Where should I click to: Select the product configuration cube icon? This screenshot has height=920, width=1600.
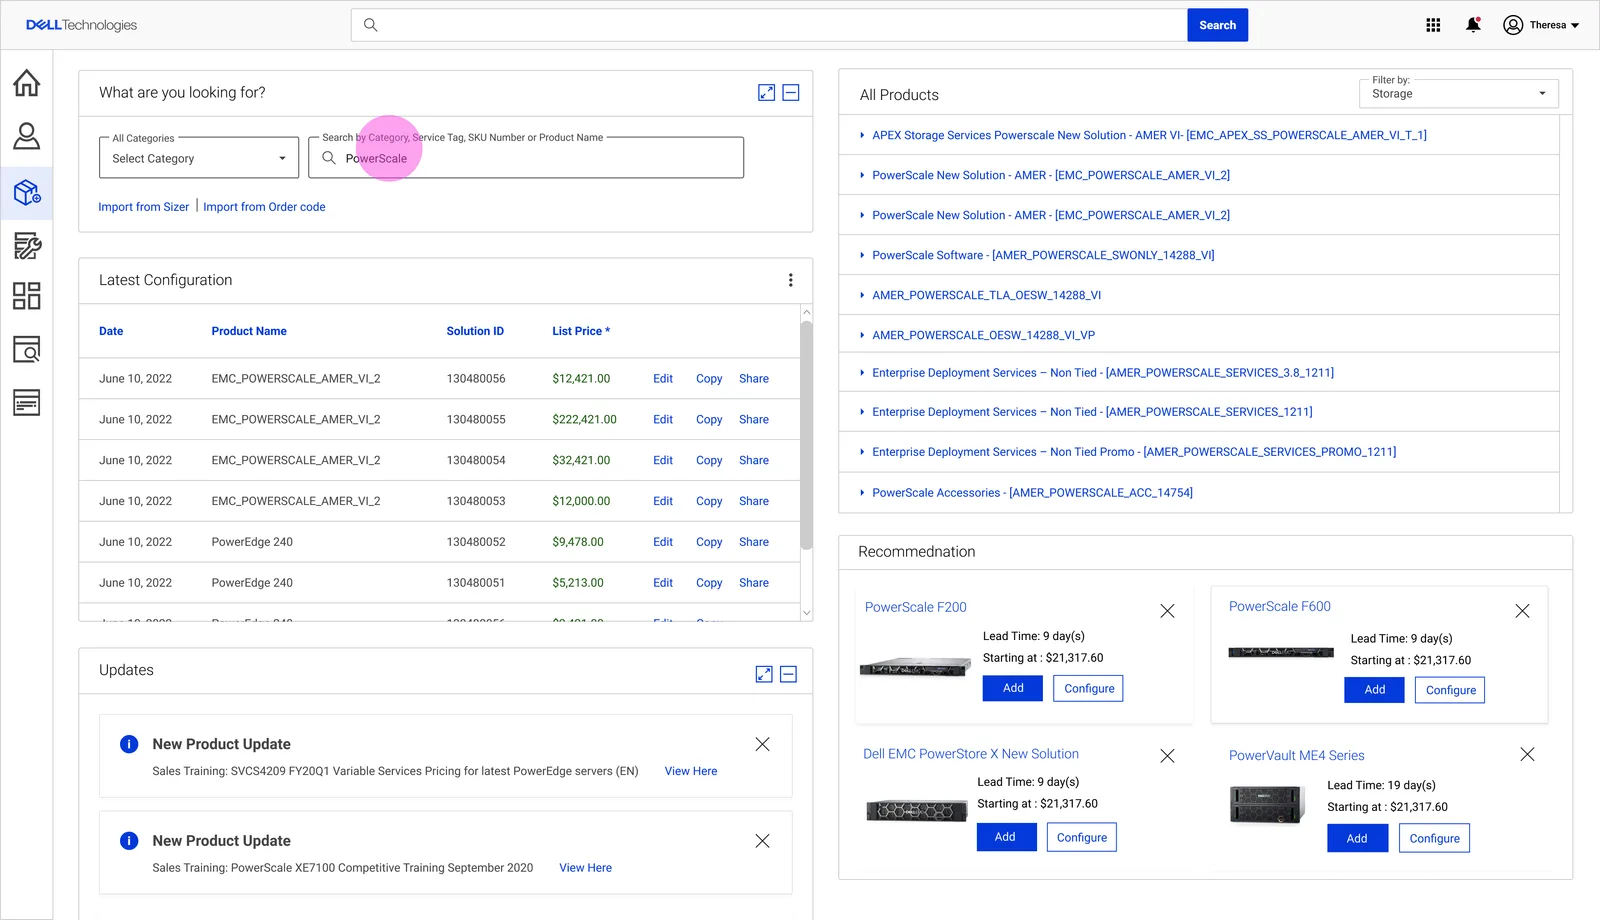pos(27,192)
